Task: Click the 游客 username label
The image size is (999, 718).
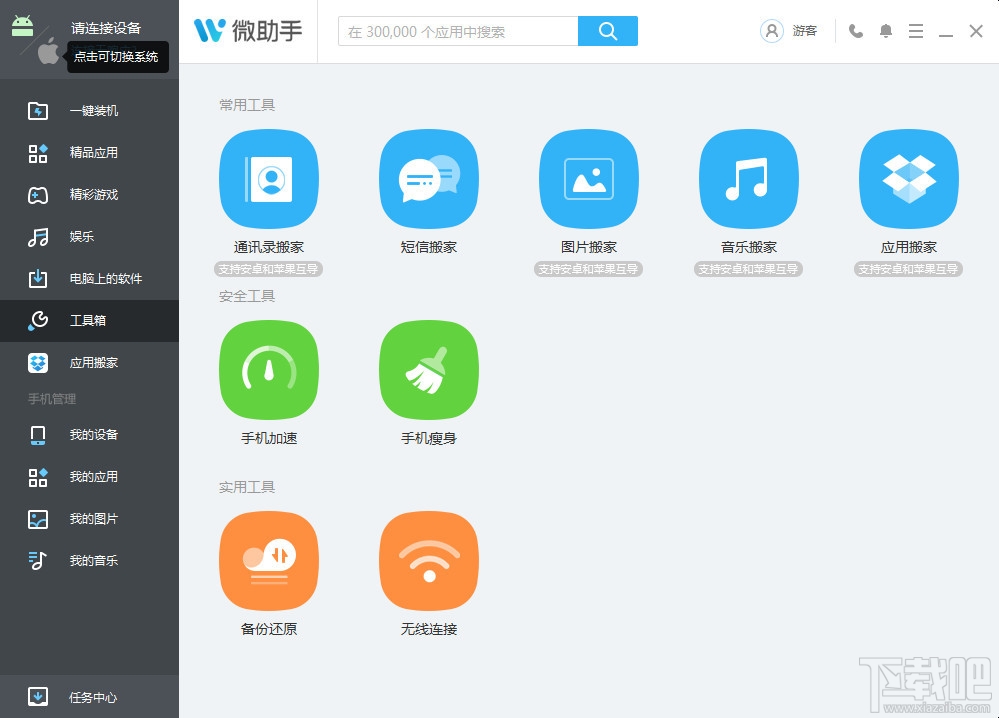Action: (x=805, y=31)
